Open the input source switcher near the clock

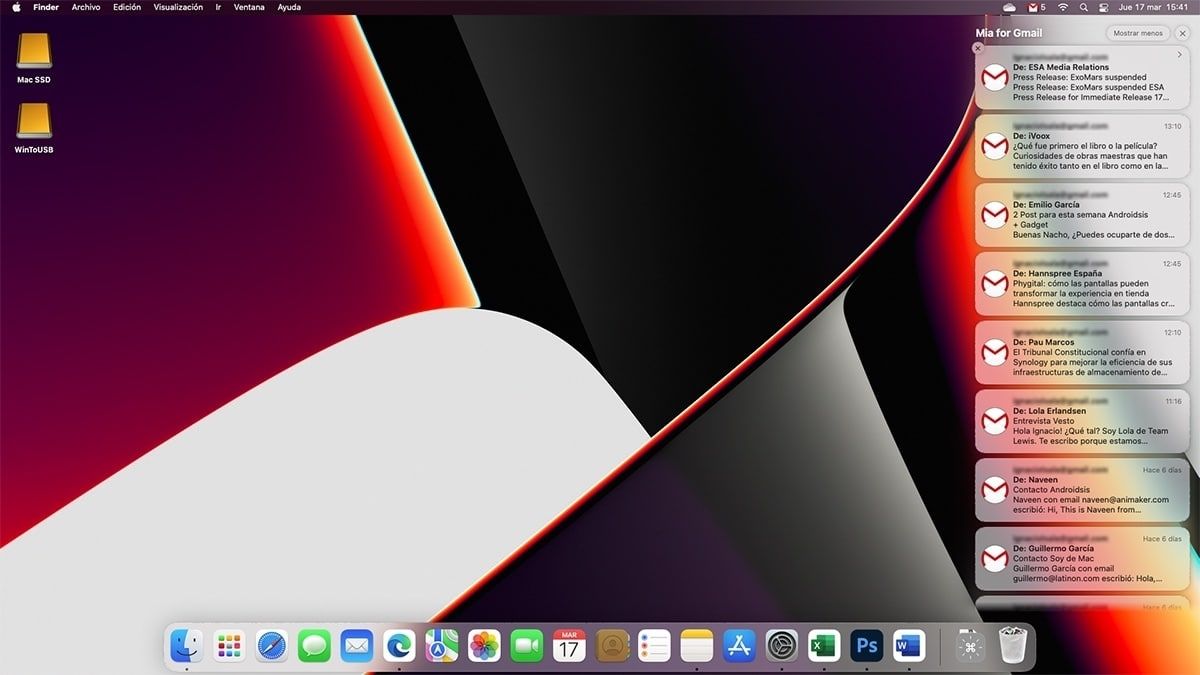tap(1104, 7)
